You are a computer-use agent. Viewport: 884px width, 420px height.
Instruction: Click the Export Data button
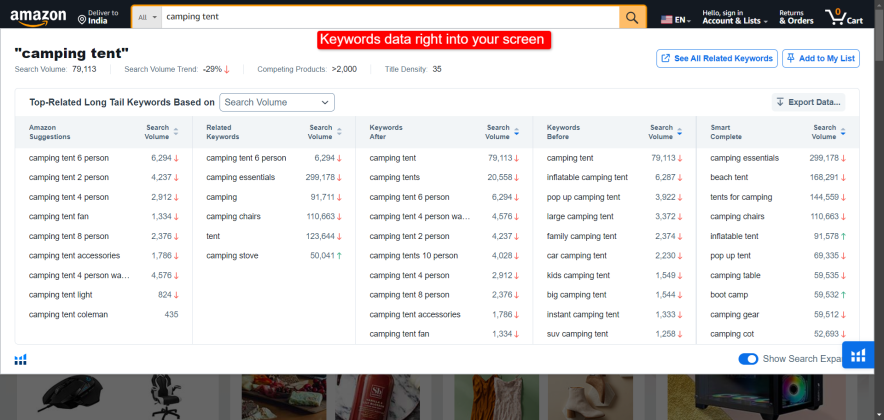point(808,102)
